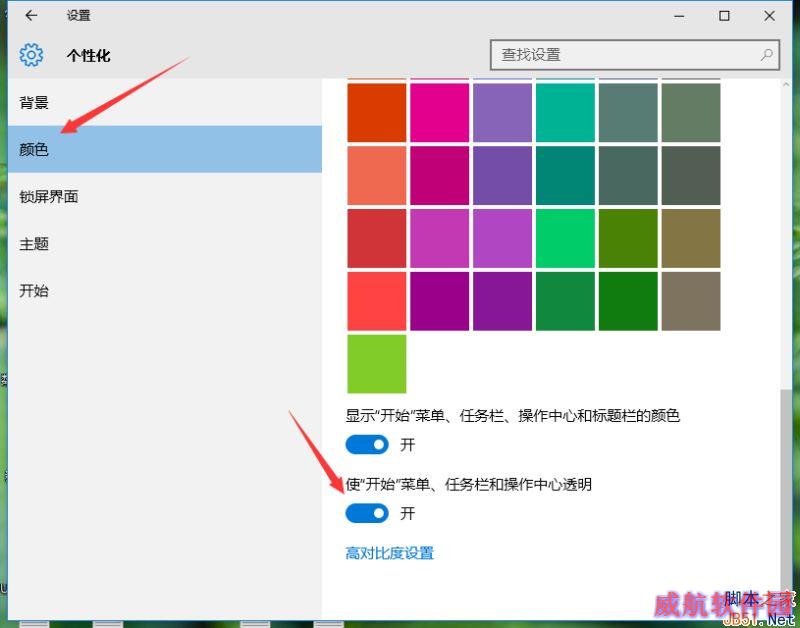Pick the dark slate green swatch in second row

coord(628,175)
